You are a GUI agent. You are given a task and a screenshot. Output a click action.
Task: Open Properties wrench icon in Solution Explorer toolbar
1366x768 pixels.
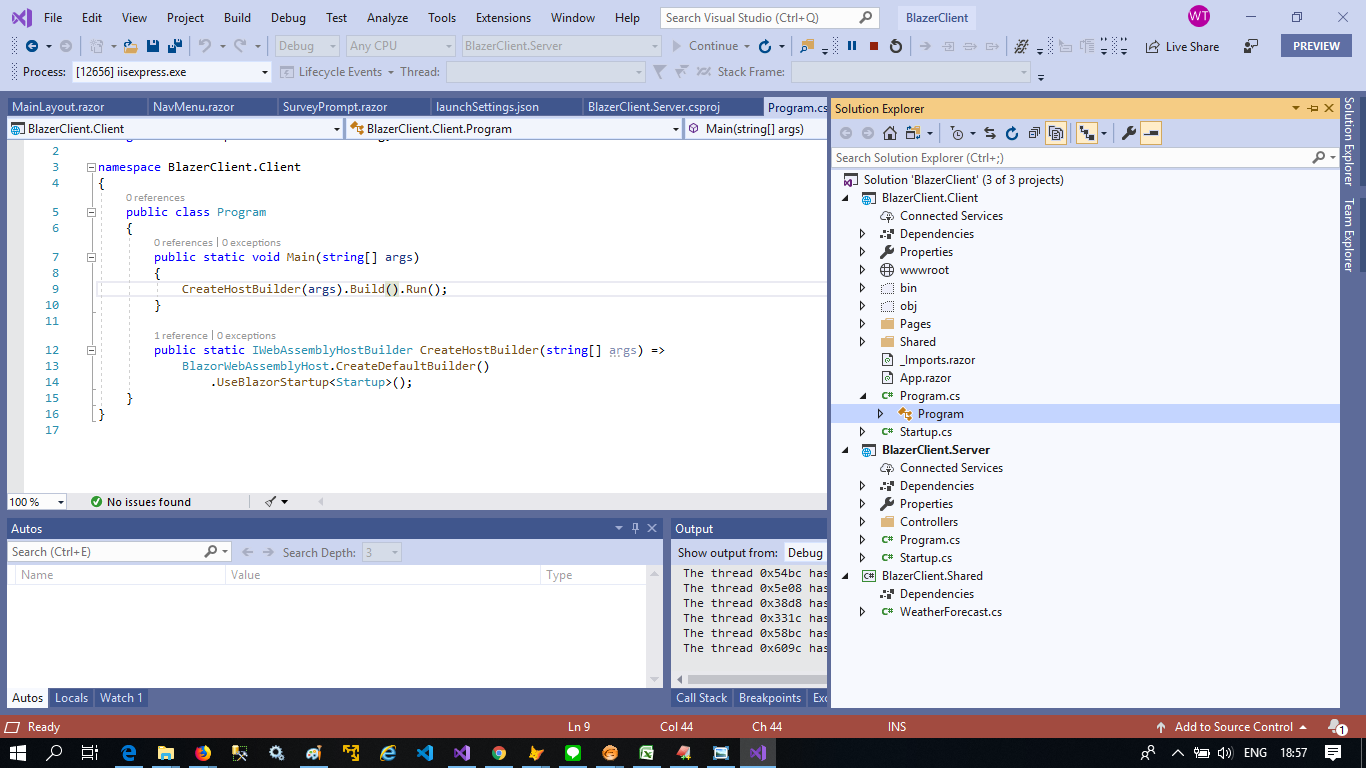1129,133
